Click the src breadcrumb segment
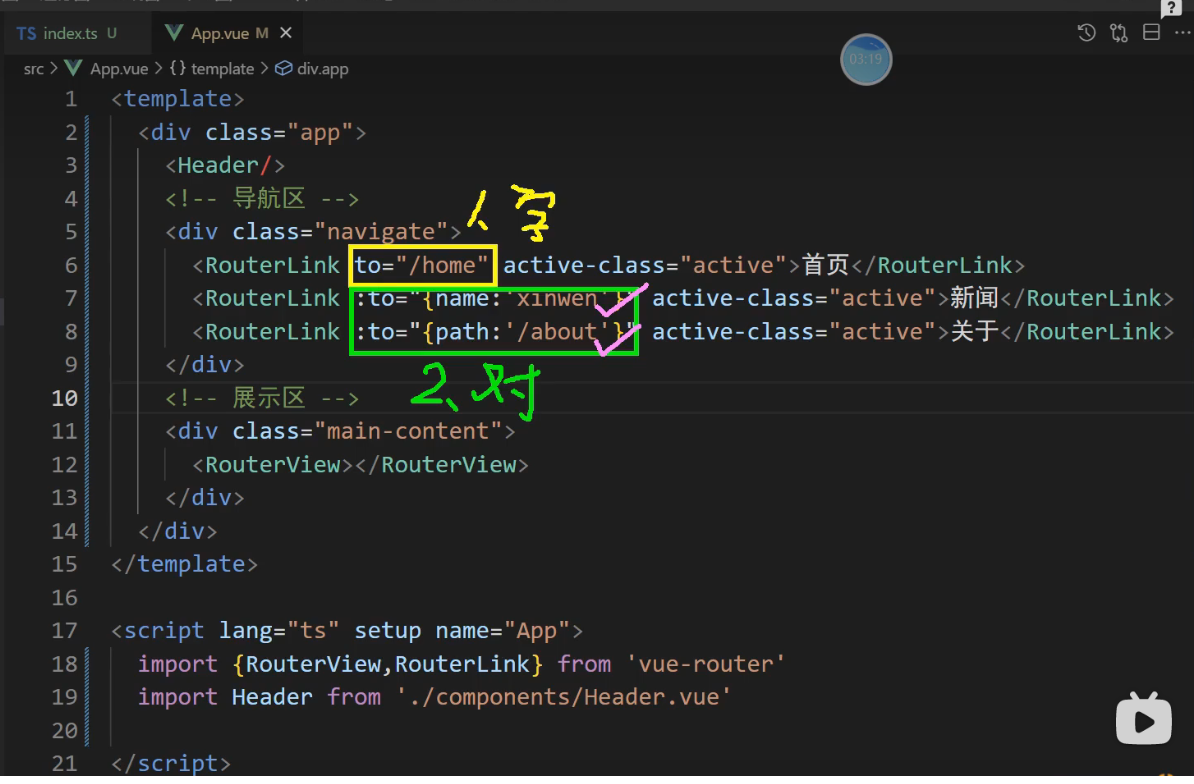1194x784 pixels. (34, 69)
